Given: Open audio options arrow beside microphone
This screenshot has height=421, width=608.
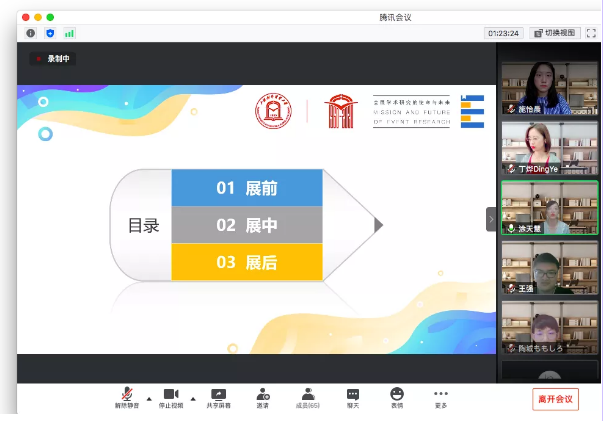Looking at the screenshot, I should coord(149,398).
